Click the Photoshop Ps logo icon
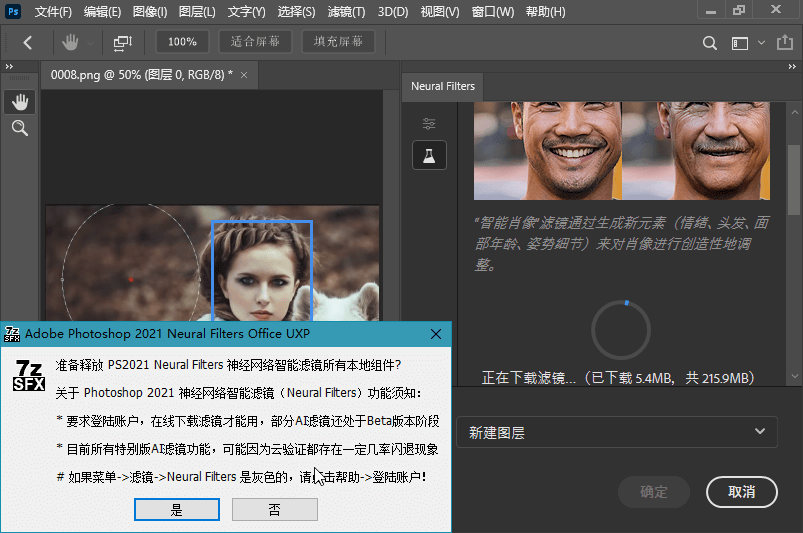803x533 pixels. click(13, 11)
